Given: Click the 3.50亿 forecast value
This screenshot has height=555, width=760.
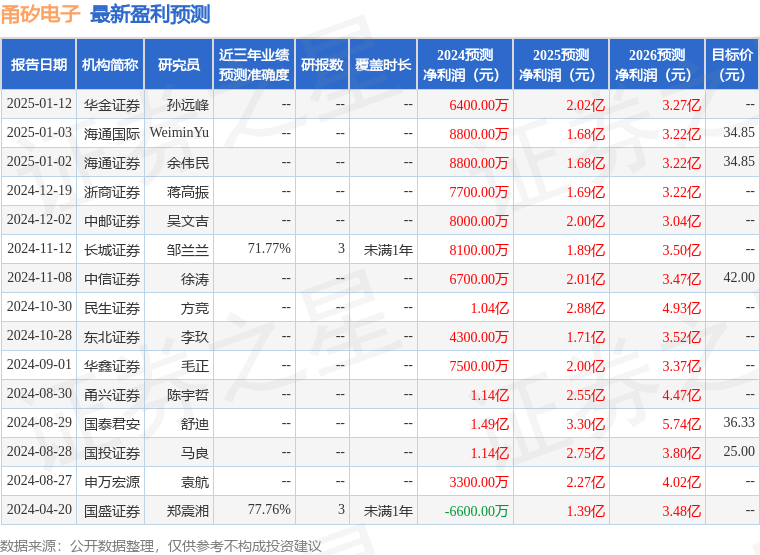Looking at the screenshot, I should pos(681,250).
